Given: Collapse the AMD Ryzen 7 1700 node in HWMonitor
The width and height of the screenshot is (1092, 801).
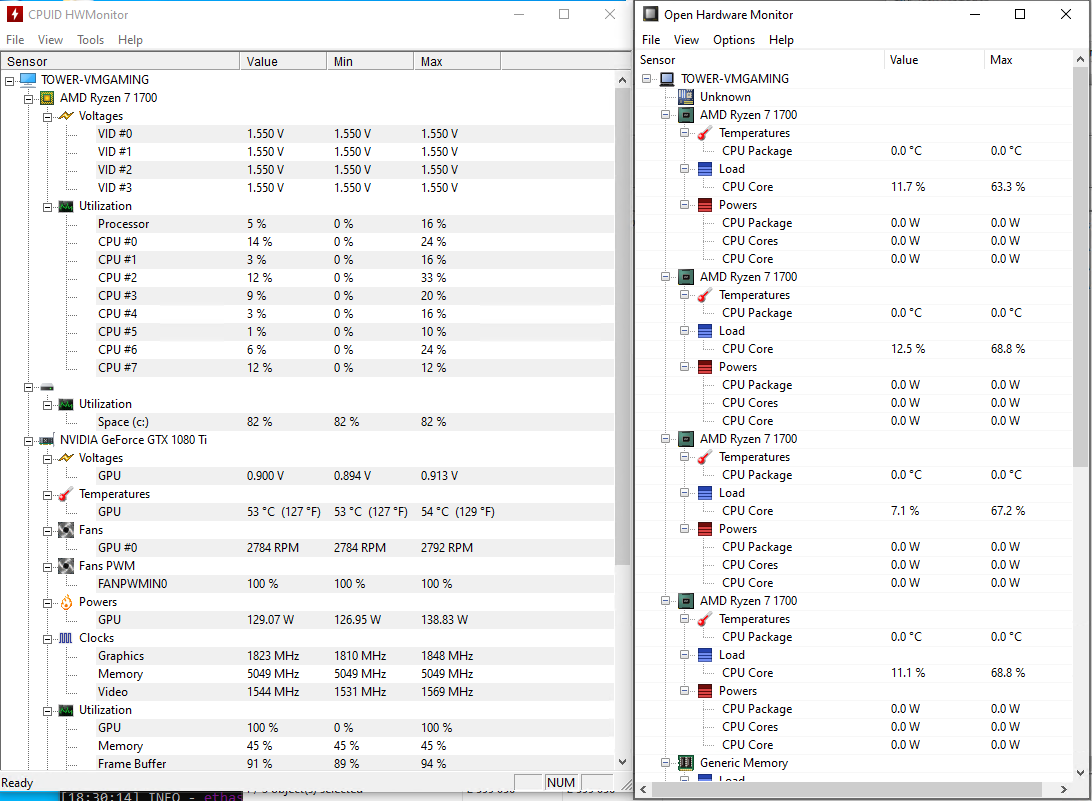Looking at the screenshot, I should coord(29,99).
